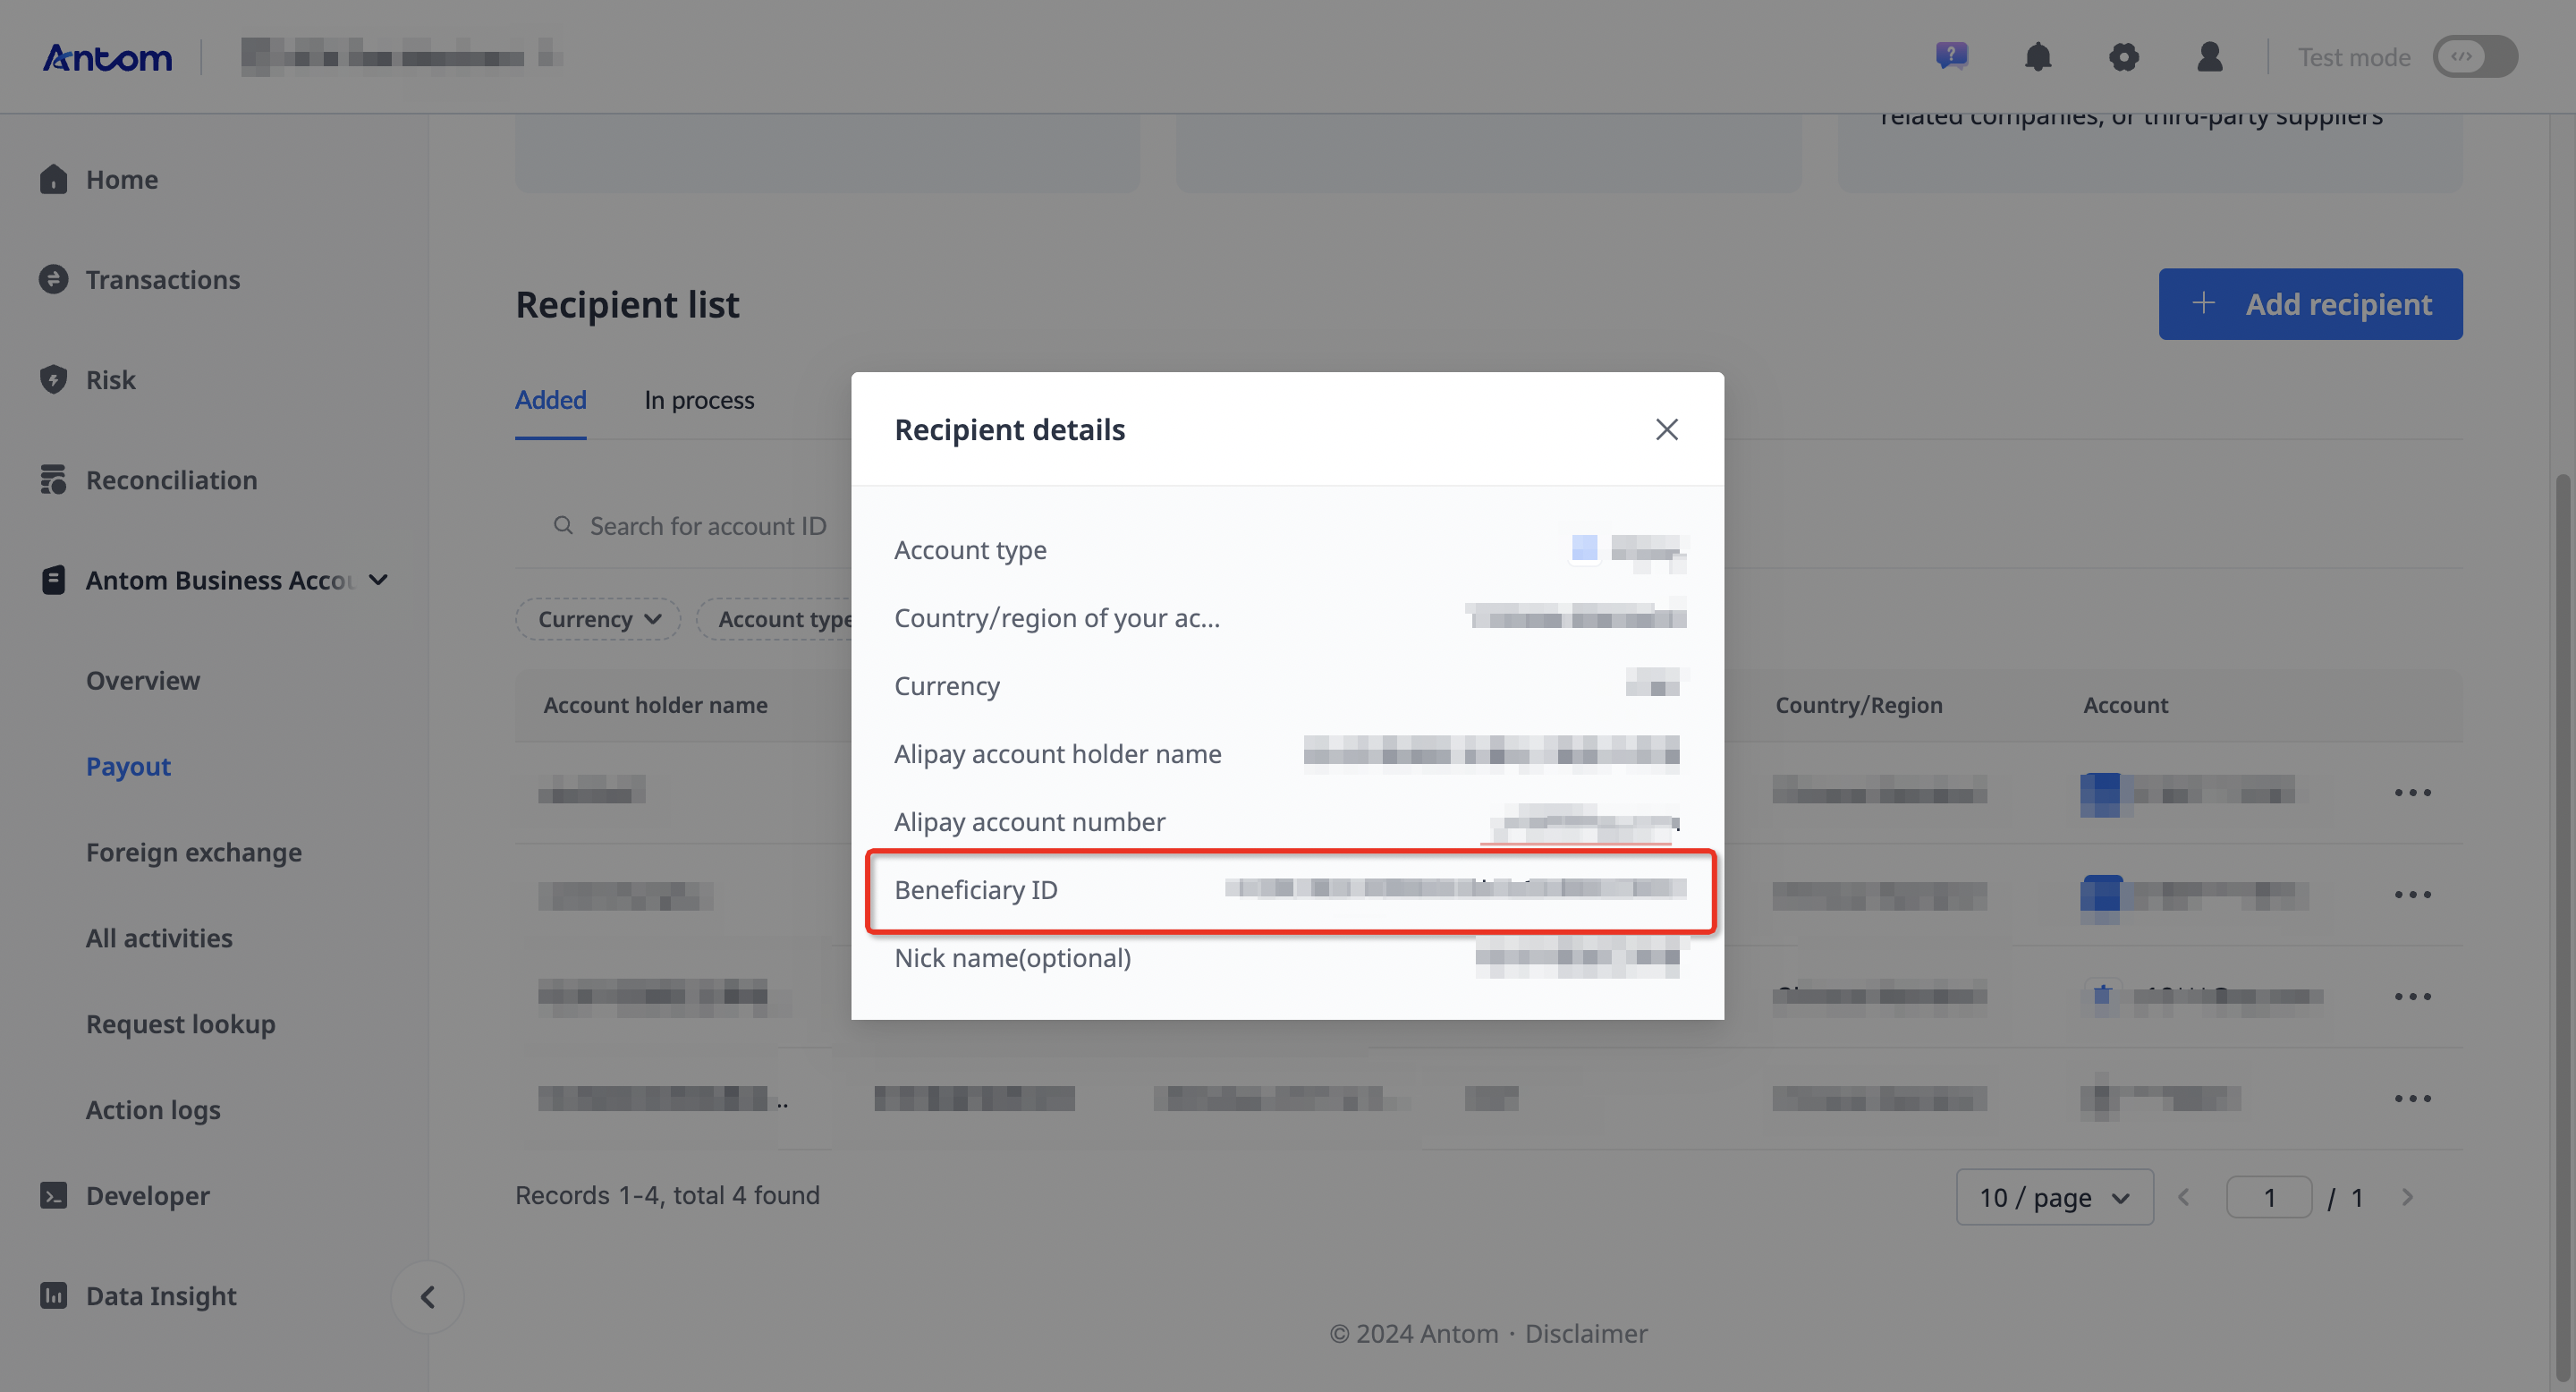Switch to the Added tab

tap(550, 400)
